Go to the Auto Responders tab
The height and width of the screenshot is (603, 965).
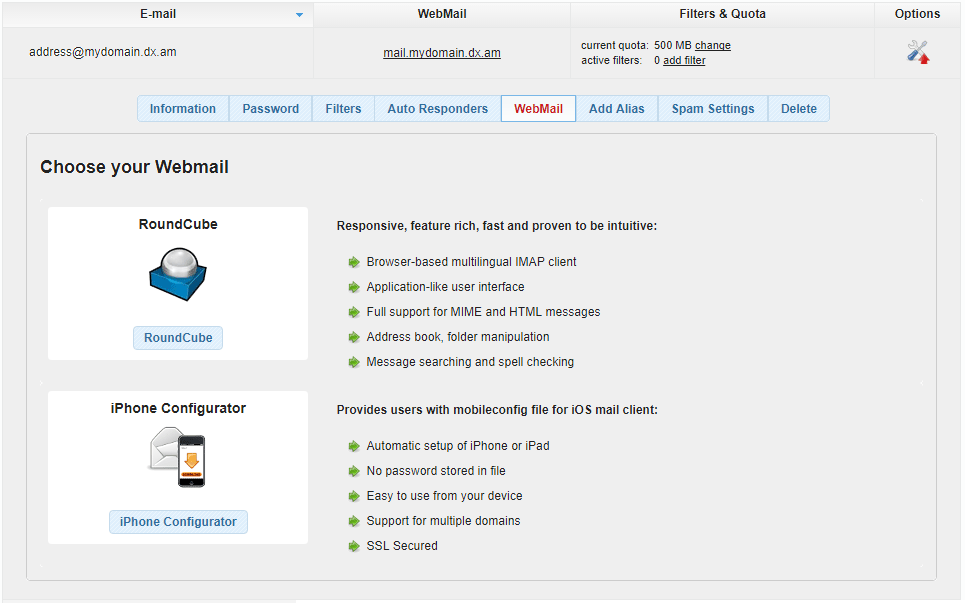click(437, 109)
